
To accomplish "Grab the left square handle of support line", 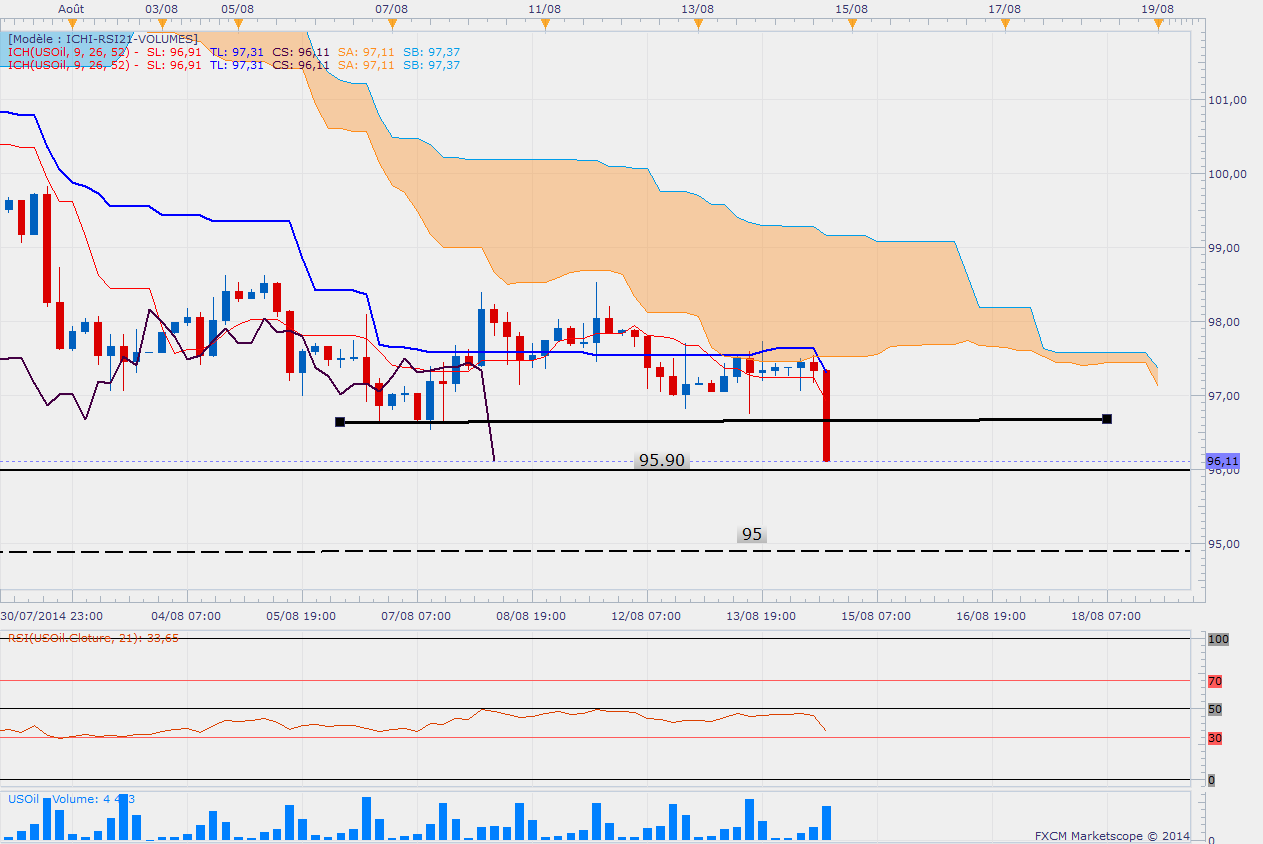I will tap(340, 422).
